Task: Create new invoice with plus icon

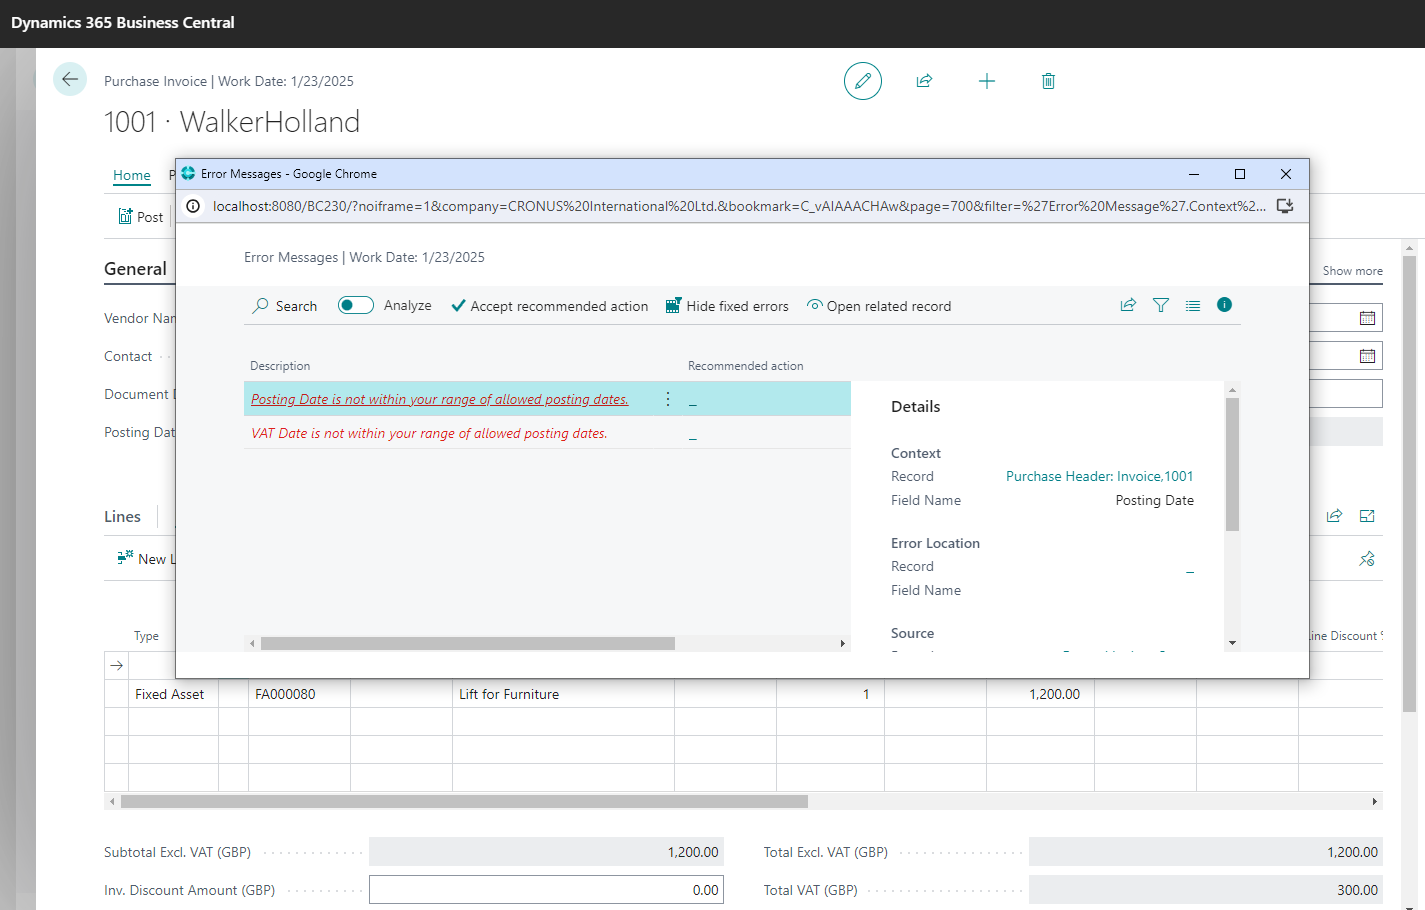Action: [987, 81]
